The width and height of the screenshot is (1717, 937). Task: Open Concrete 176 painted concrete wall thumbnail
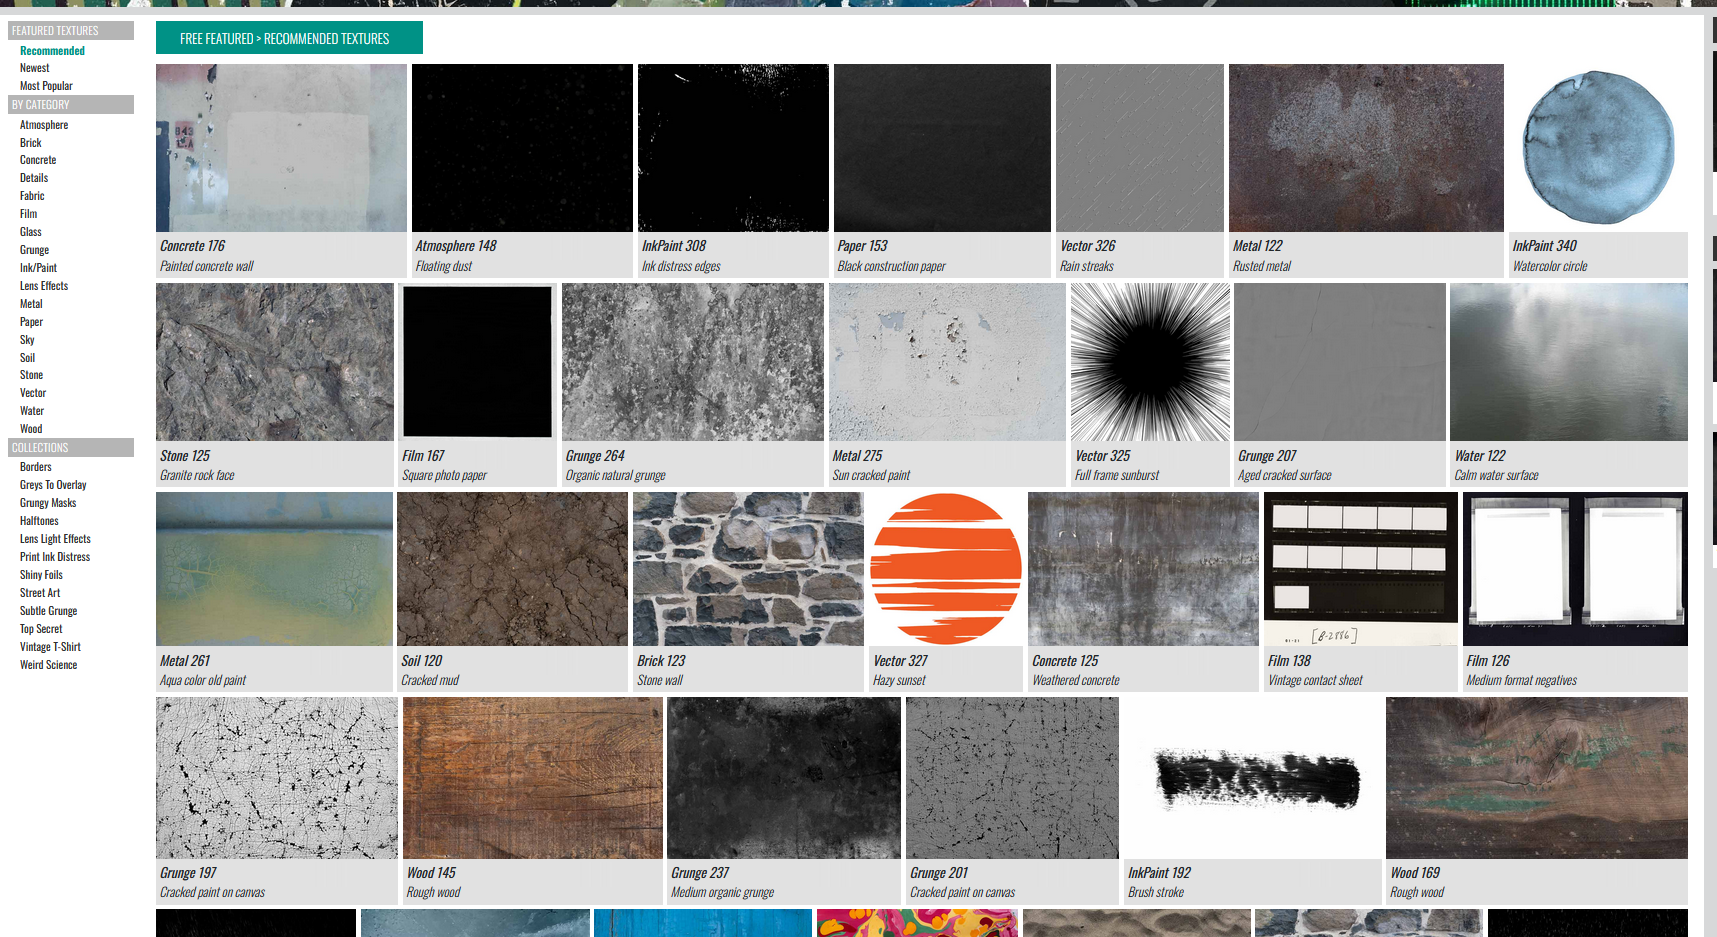point(281,148)
